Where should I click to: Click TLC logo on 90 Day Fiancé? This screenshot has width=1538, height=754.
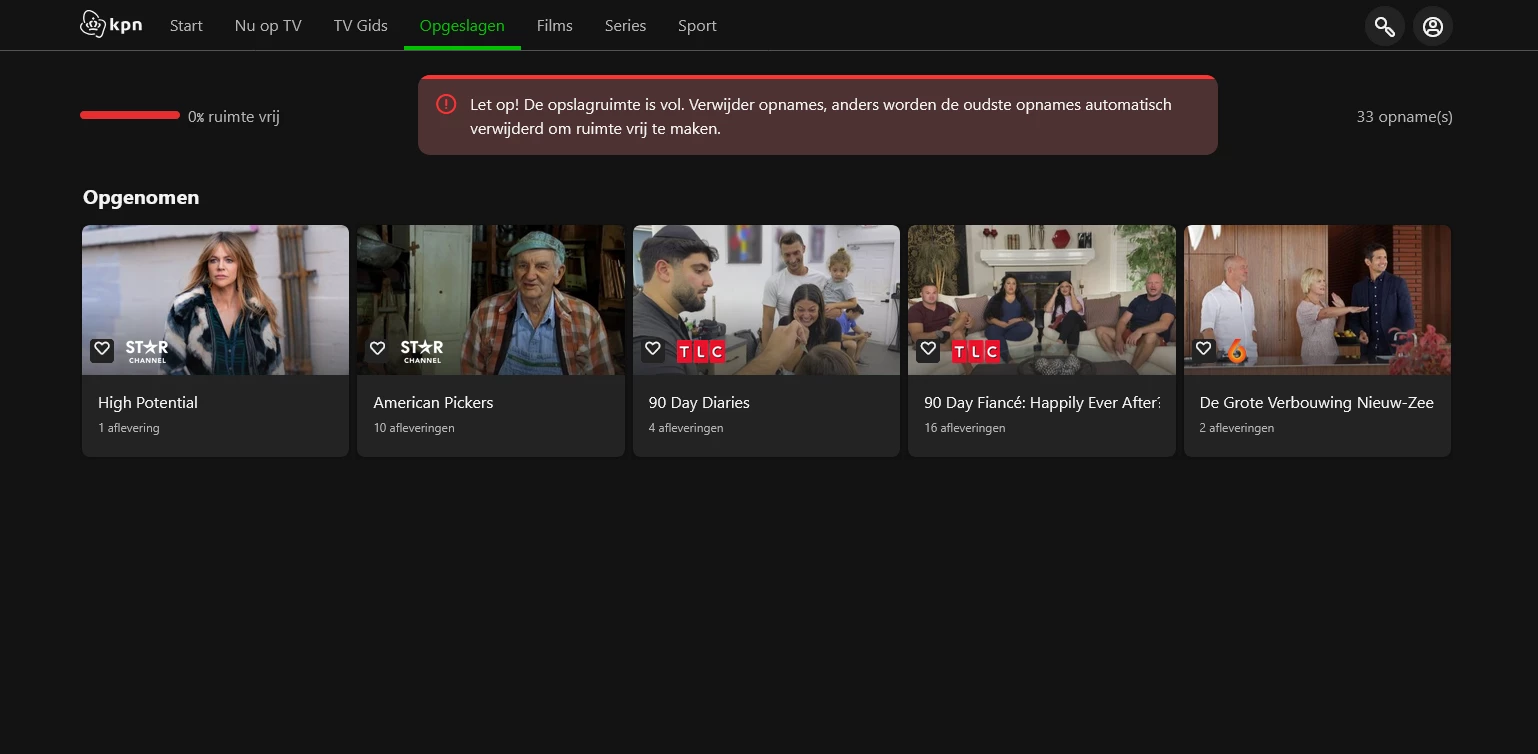click(x=975, y=351)
